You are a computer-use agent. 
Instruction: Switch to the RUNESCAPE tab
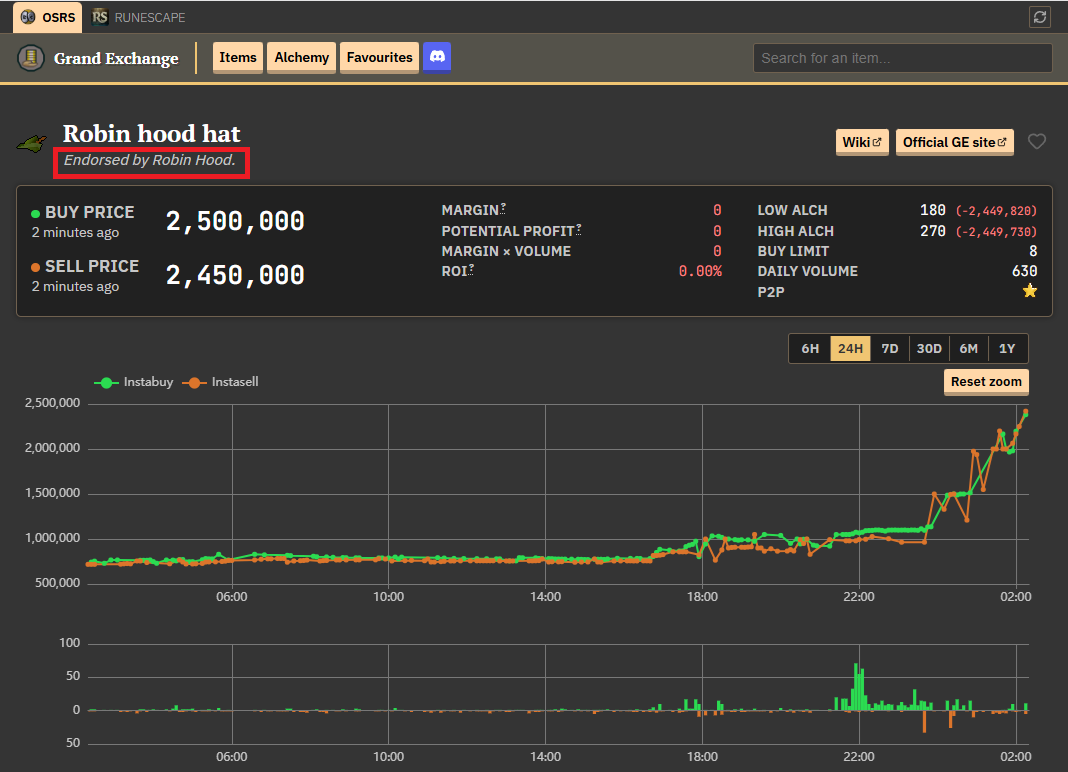pos(139,17)
